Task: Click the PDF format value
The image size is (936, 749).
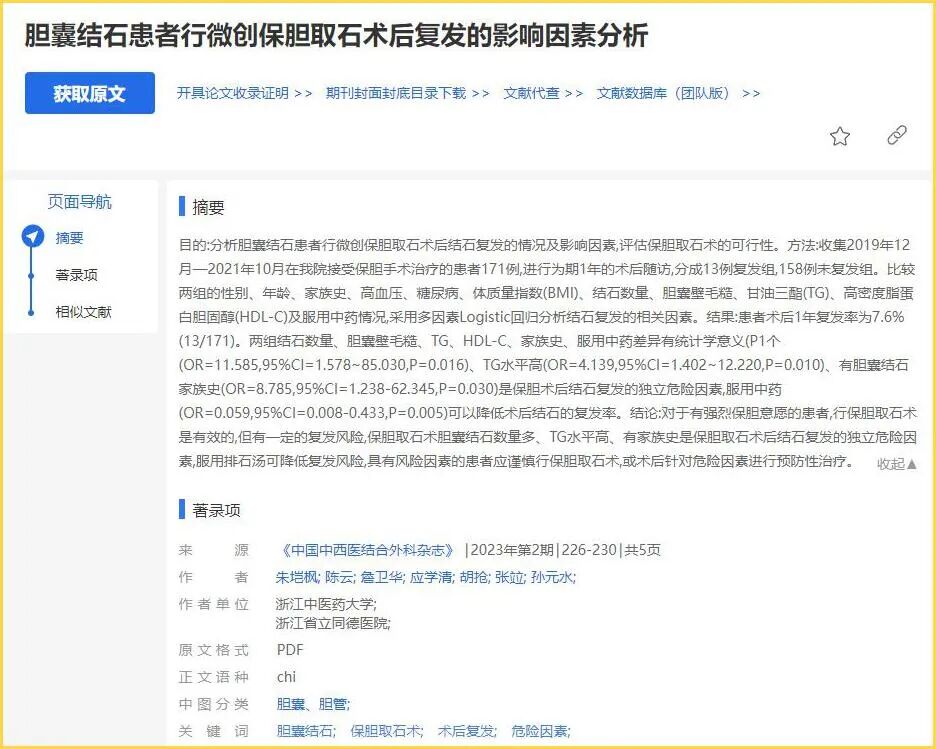Action: point(290,649)
